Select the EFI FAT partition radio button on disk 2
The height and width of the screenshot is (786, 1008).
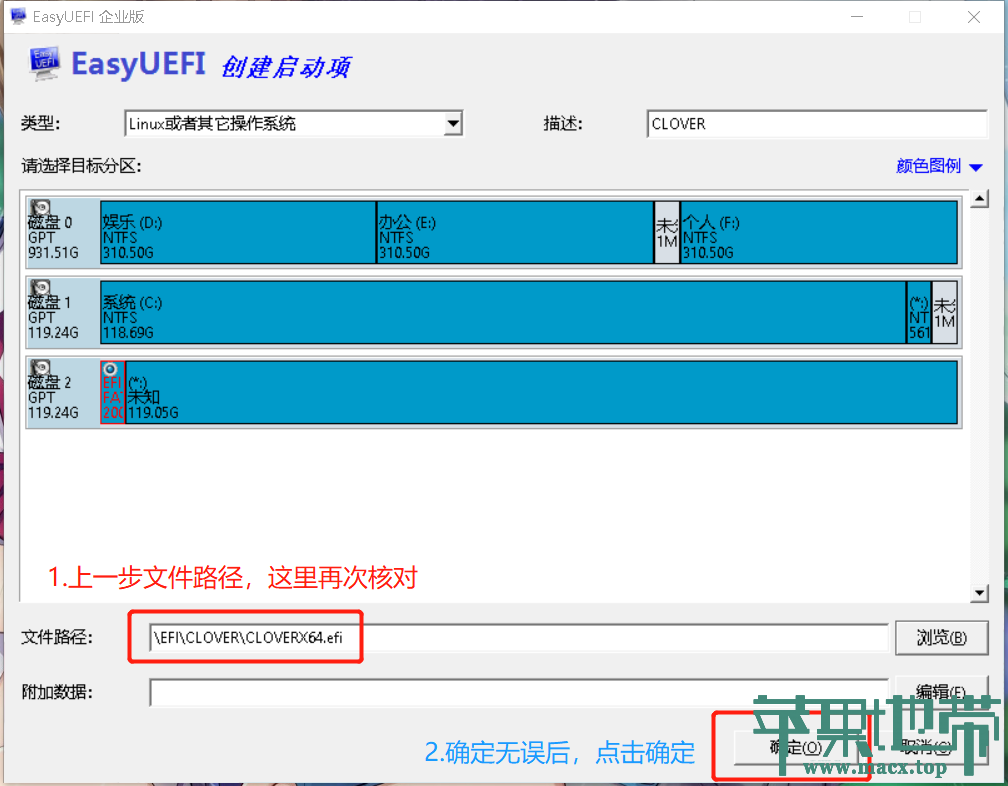click(111, 369)
